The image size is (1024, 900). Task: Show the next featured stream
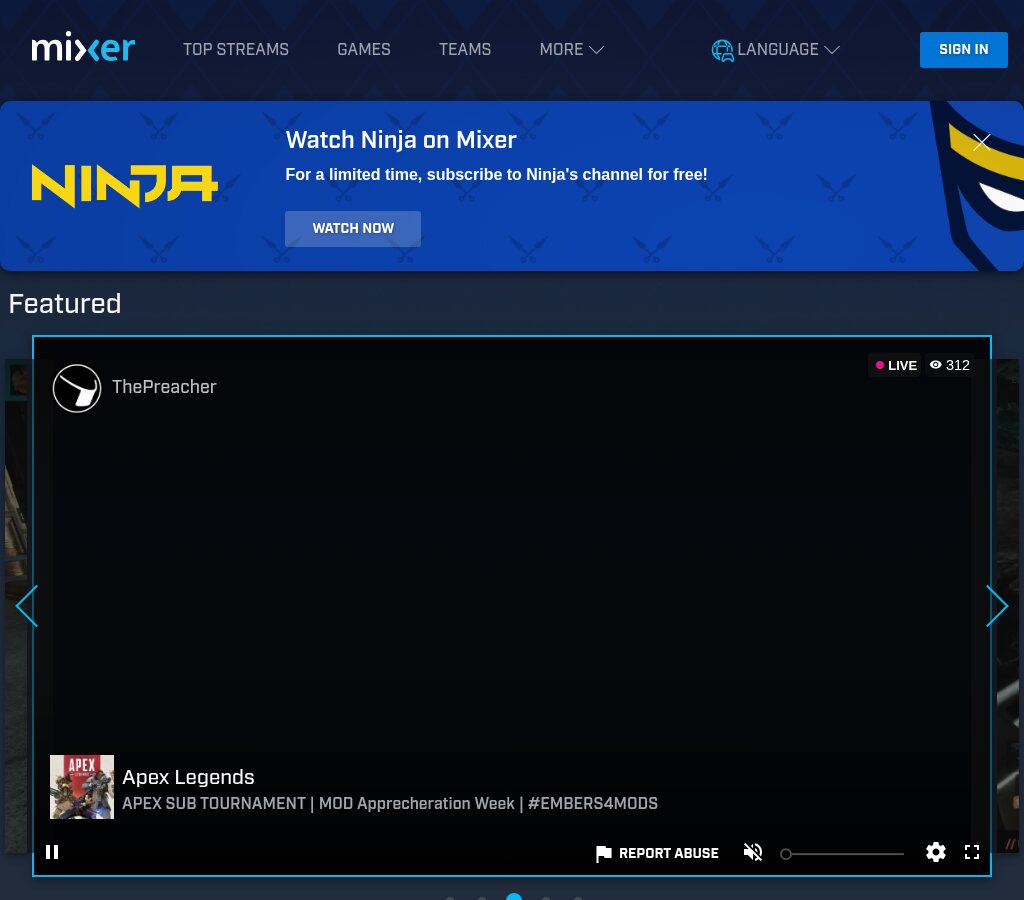997,606
